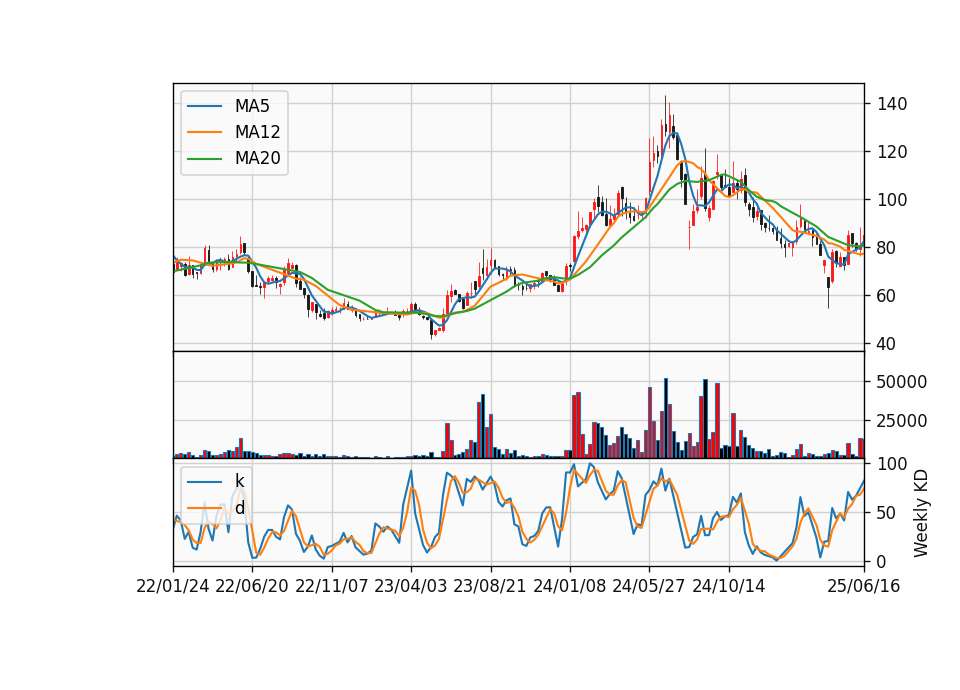Click the d legend label
The height and width of the screenshot is (690, 960).
tap(240, 508)
